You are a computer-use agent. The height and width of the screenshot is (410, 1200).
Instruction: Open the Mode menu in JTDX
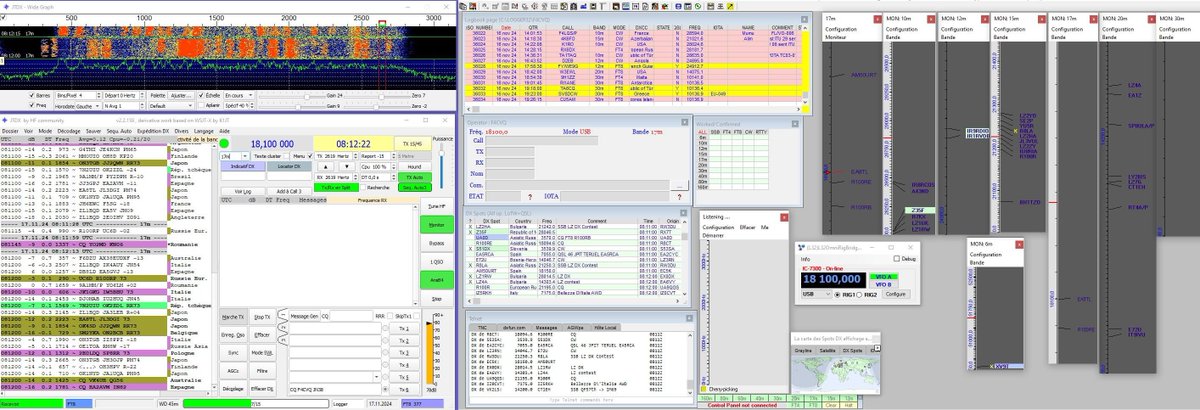pos(45,131)
